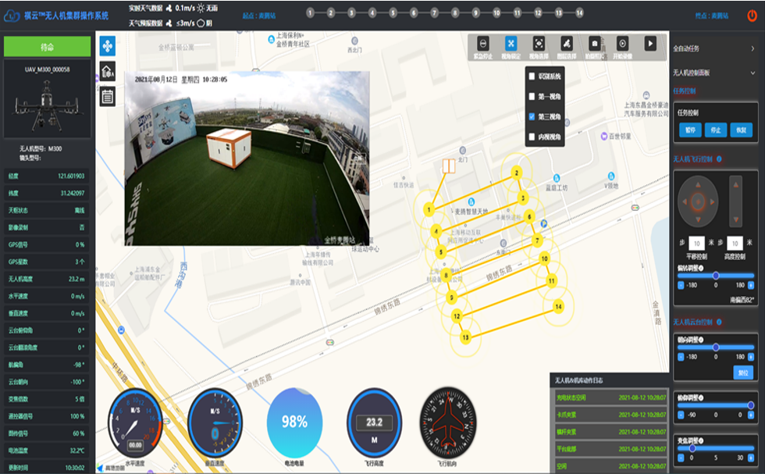Collapse the 无人机控制面板 section
Image resolution: width=765 pixels, height=474 pixels.
[752, 73]
